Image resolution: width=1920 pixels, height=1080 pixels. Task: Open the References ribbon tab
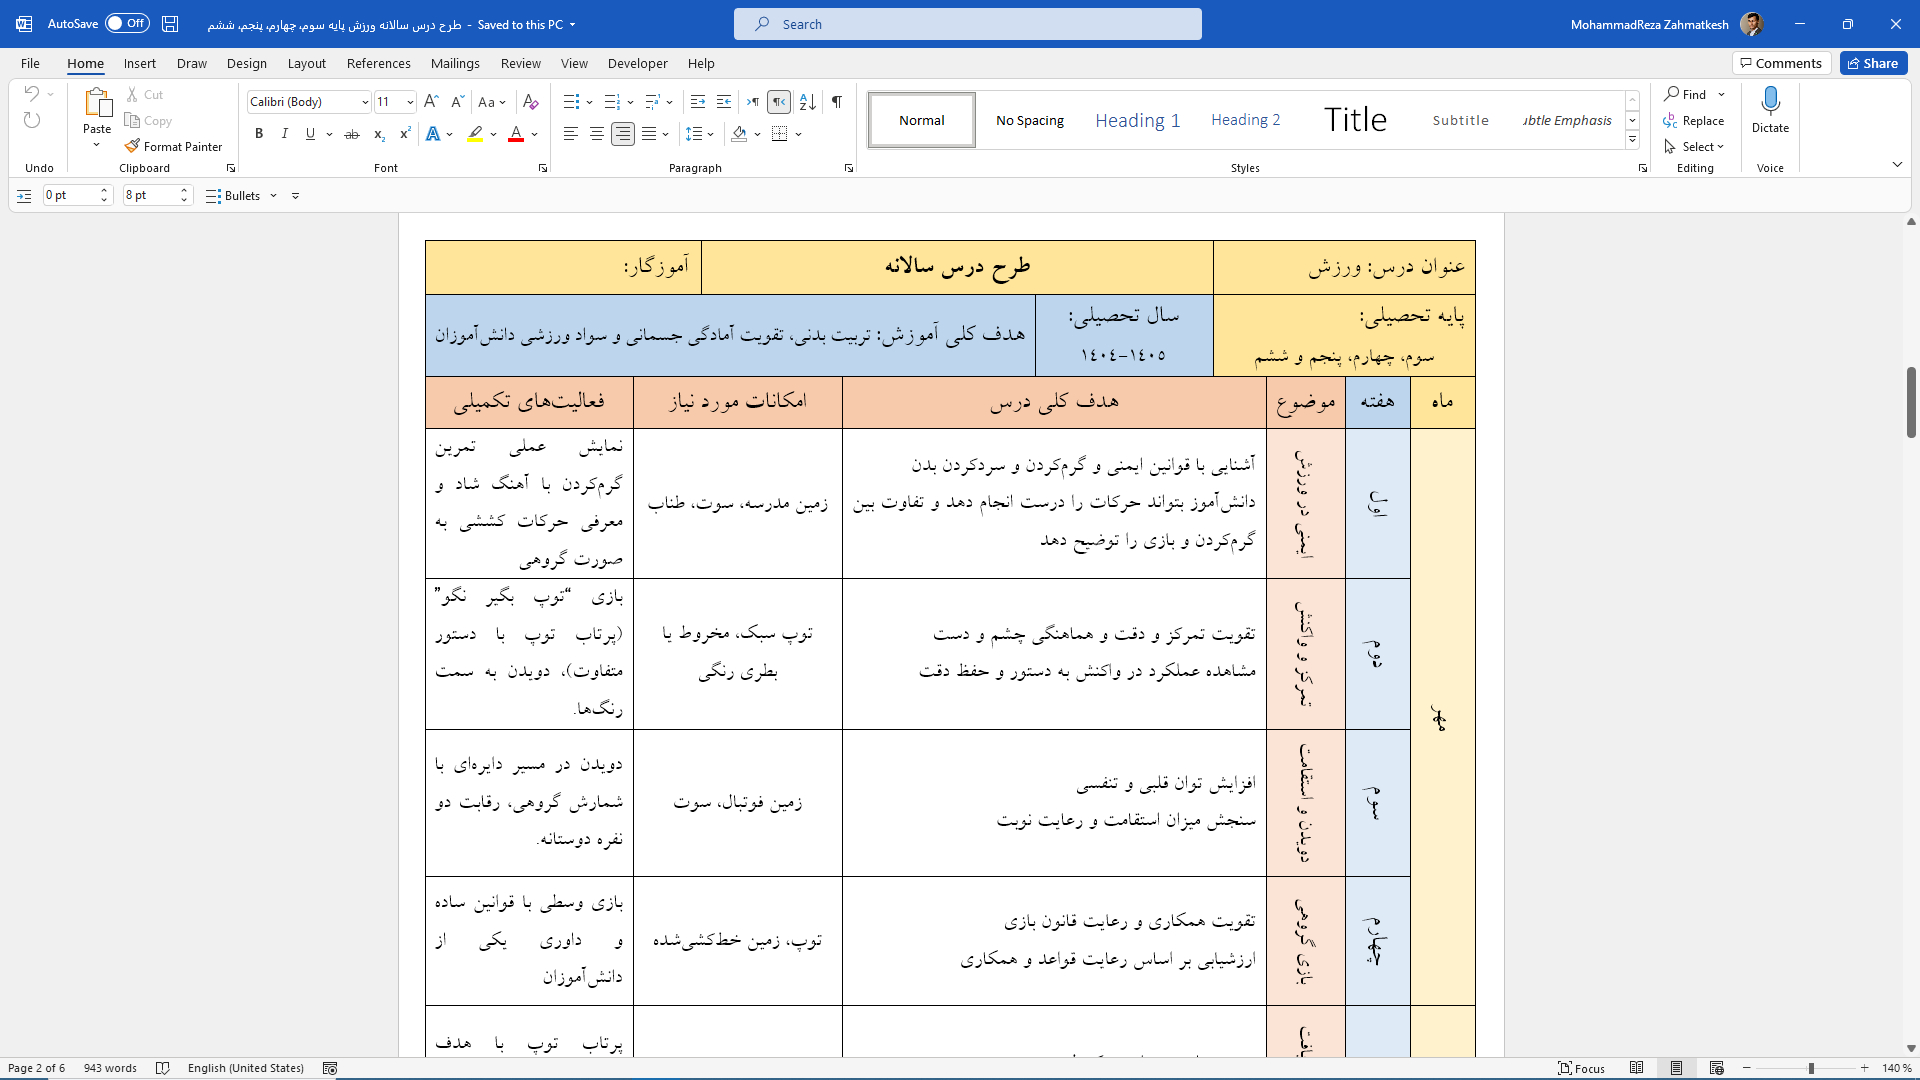pyautogui.click(x=378, y=63)
